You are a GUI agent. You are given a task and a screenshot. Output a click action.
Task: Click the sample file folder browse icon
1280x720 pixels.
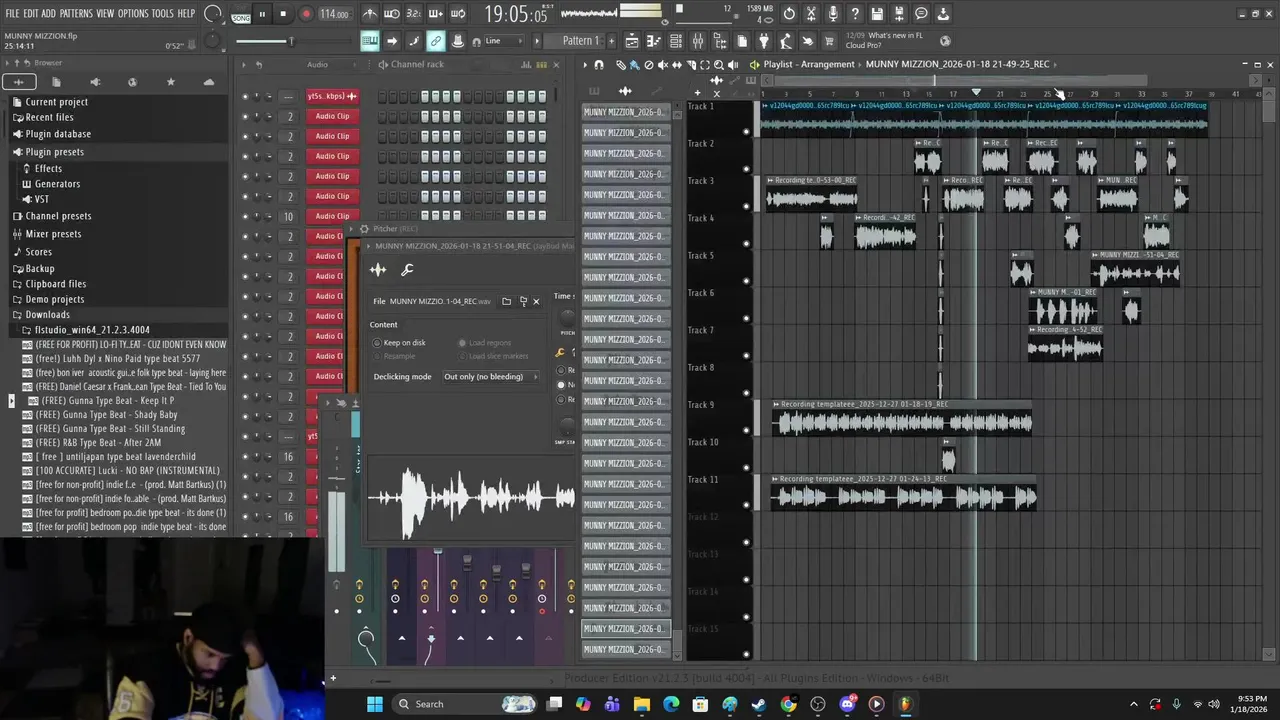[507, 301]
